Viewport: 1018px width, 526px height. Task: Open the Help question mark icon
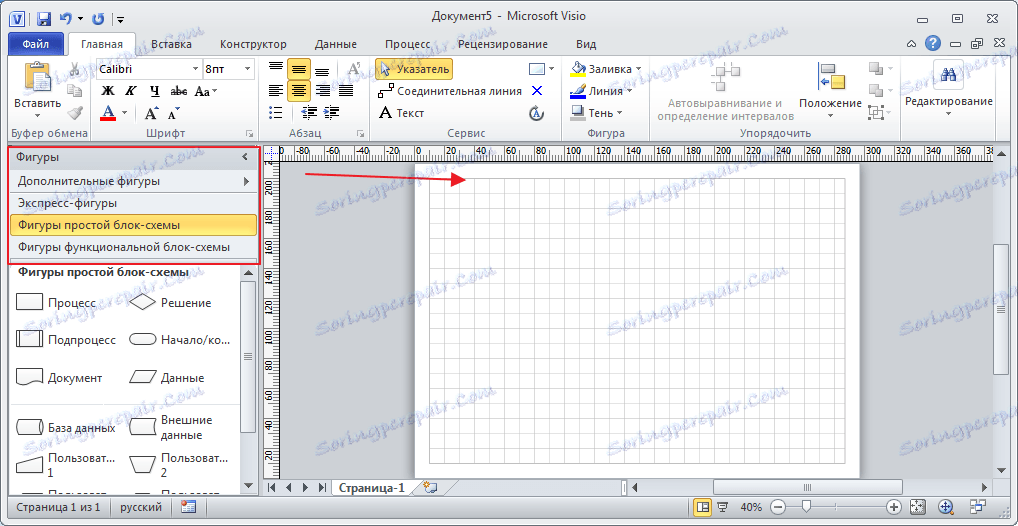click(933, 44)
